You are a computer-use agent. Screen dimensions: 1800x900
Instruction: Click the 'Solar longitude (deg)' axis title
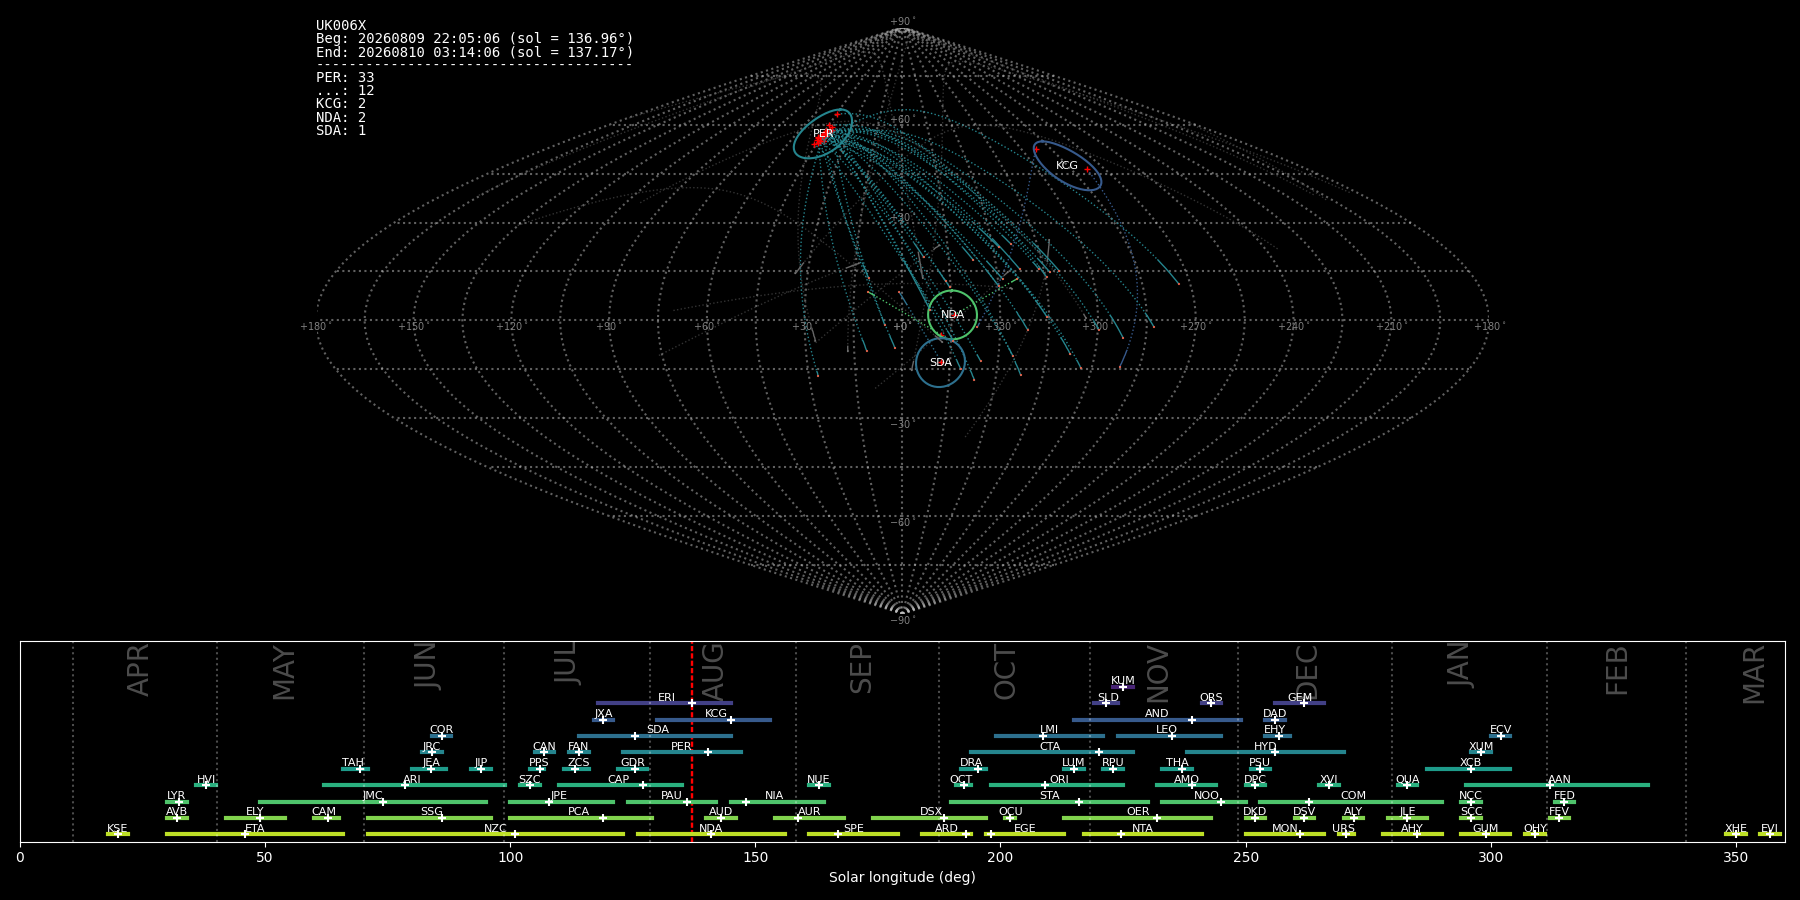point(902,877)
